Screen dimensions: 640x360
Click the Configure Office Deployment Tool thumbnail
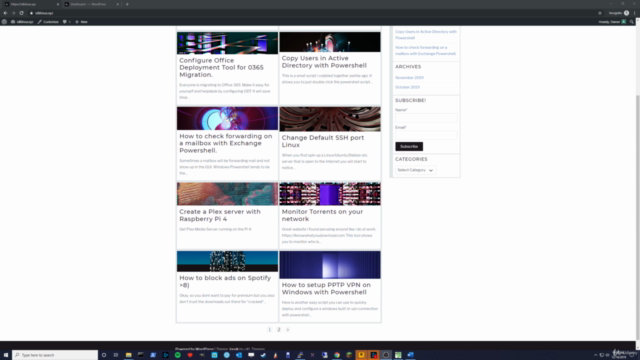(x=227, y=43)
